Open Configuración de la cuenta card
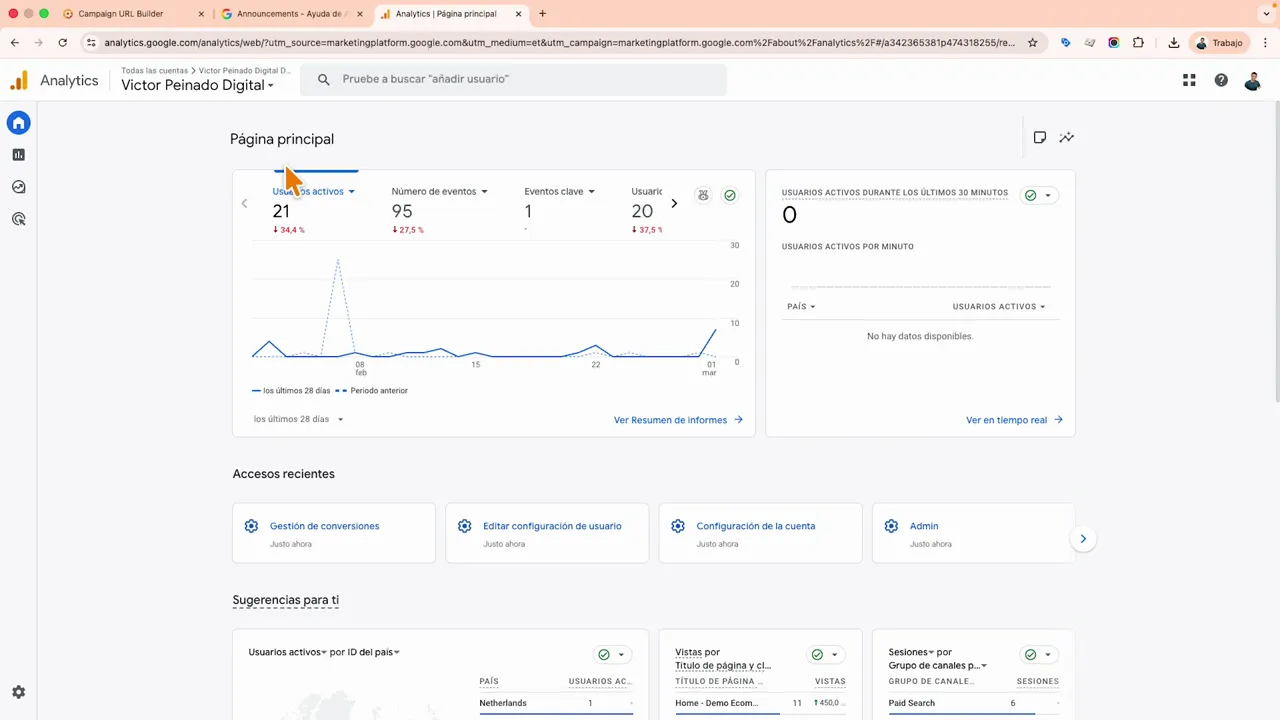 [x=760, y=533]
